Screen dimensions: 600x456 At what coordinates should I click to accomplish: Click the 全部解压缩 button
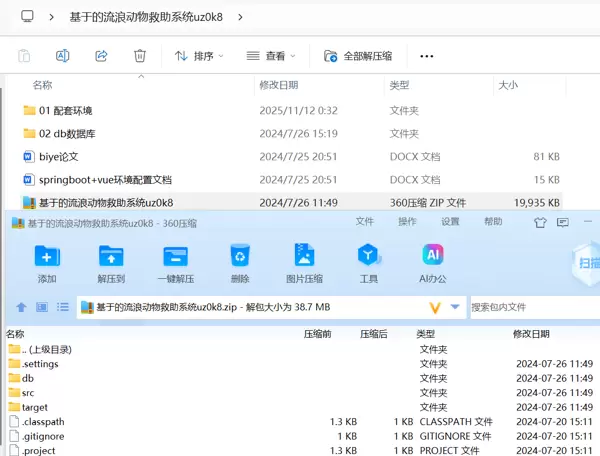[x=357, y=56]
